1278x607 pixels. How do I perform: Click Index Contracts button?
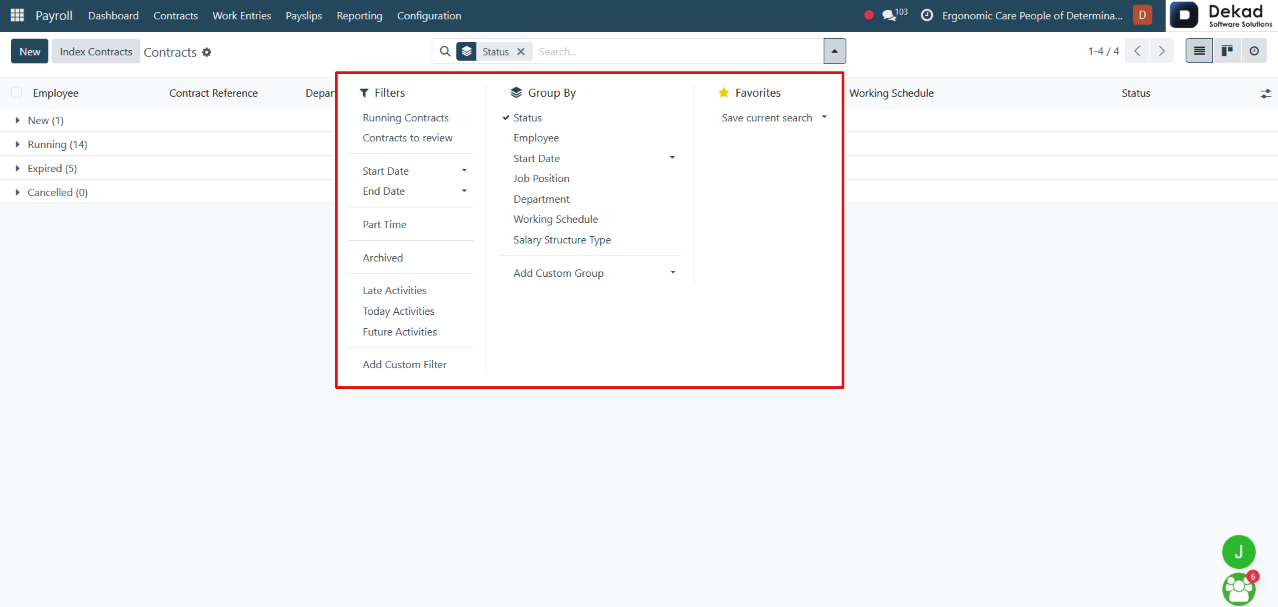(x=96, y=51)
